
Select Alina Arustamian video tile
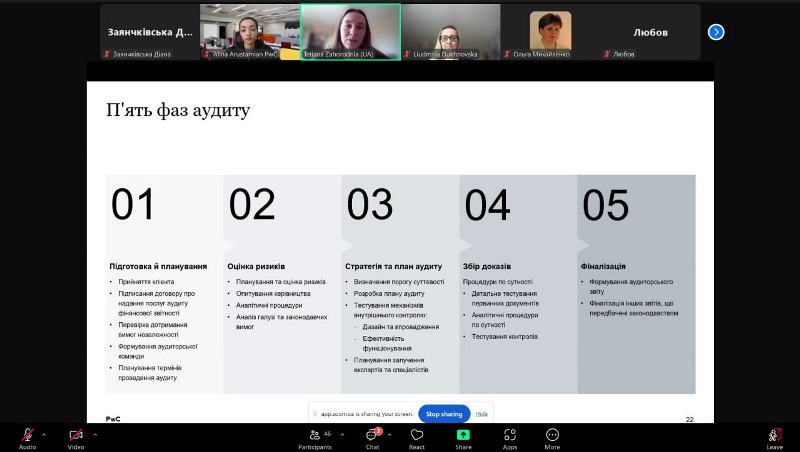coord(250,32)
